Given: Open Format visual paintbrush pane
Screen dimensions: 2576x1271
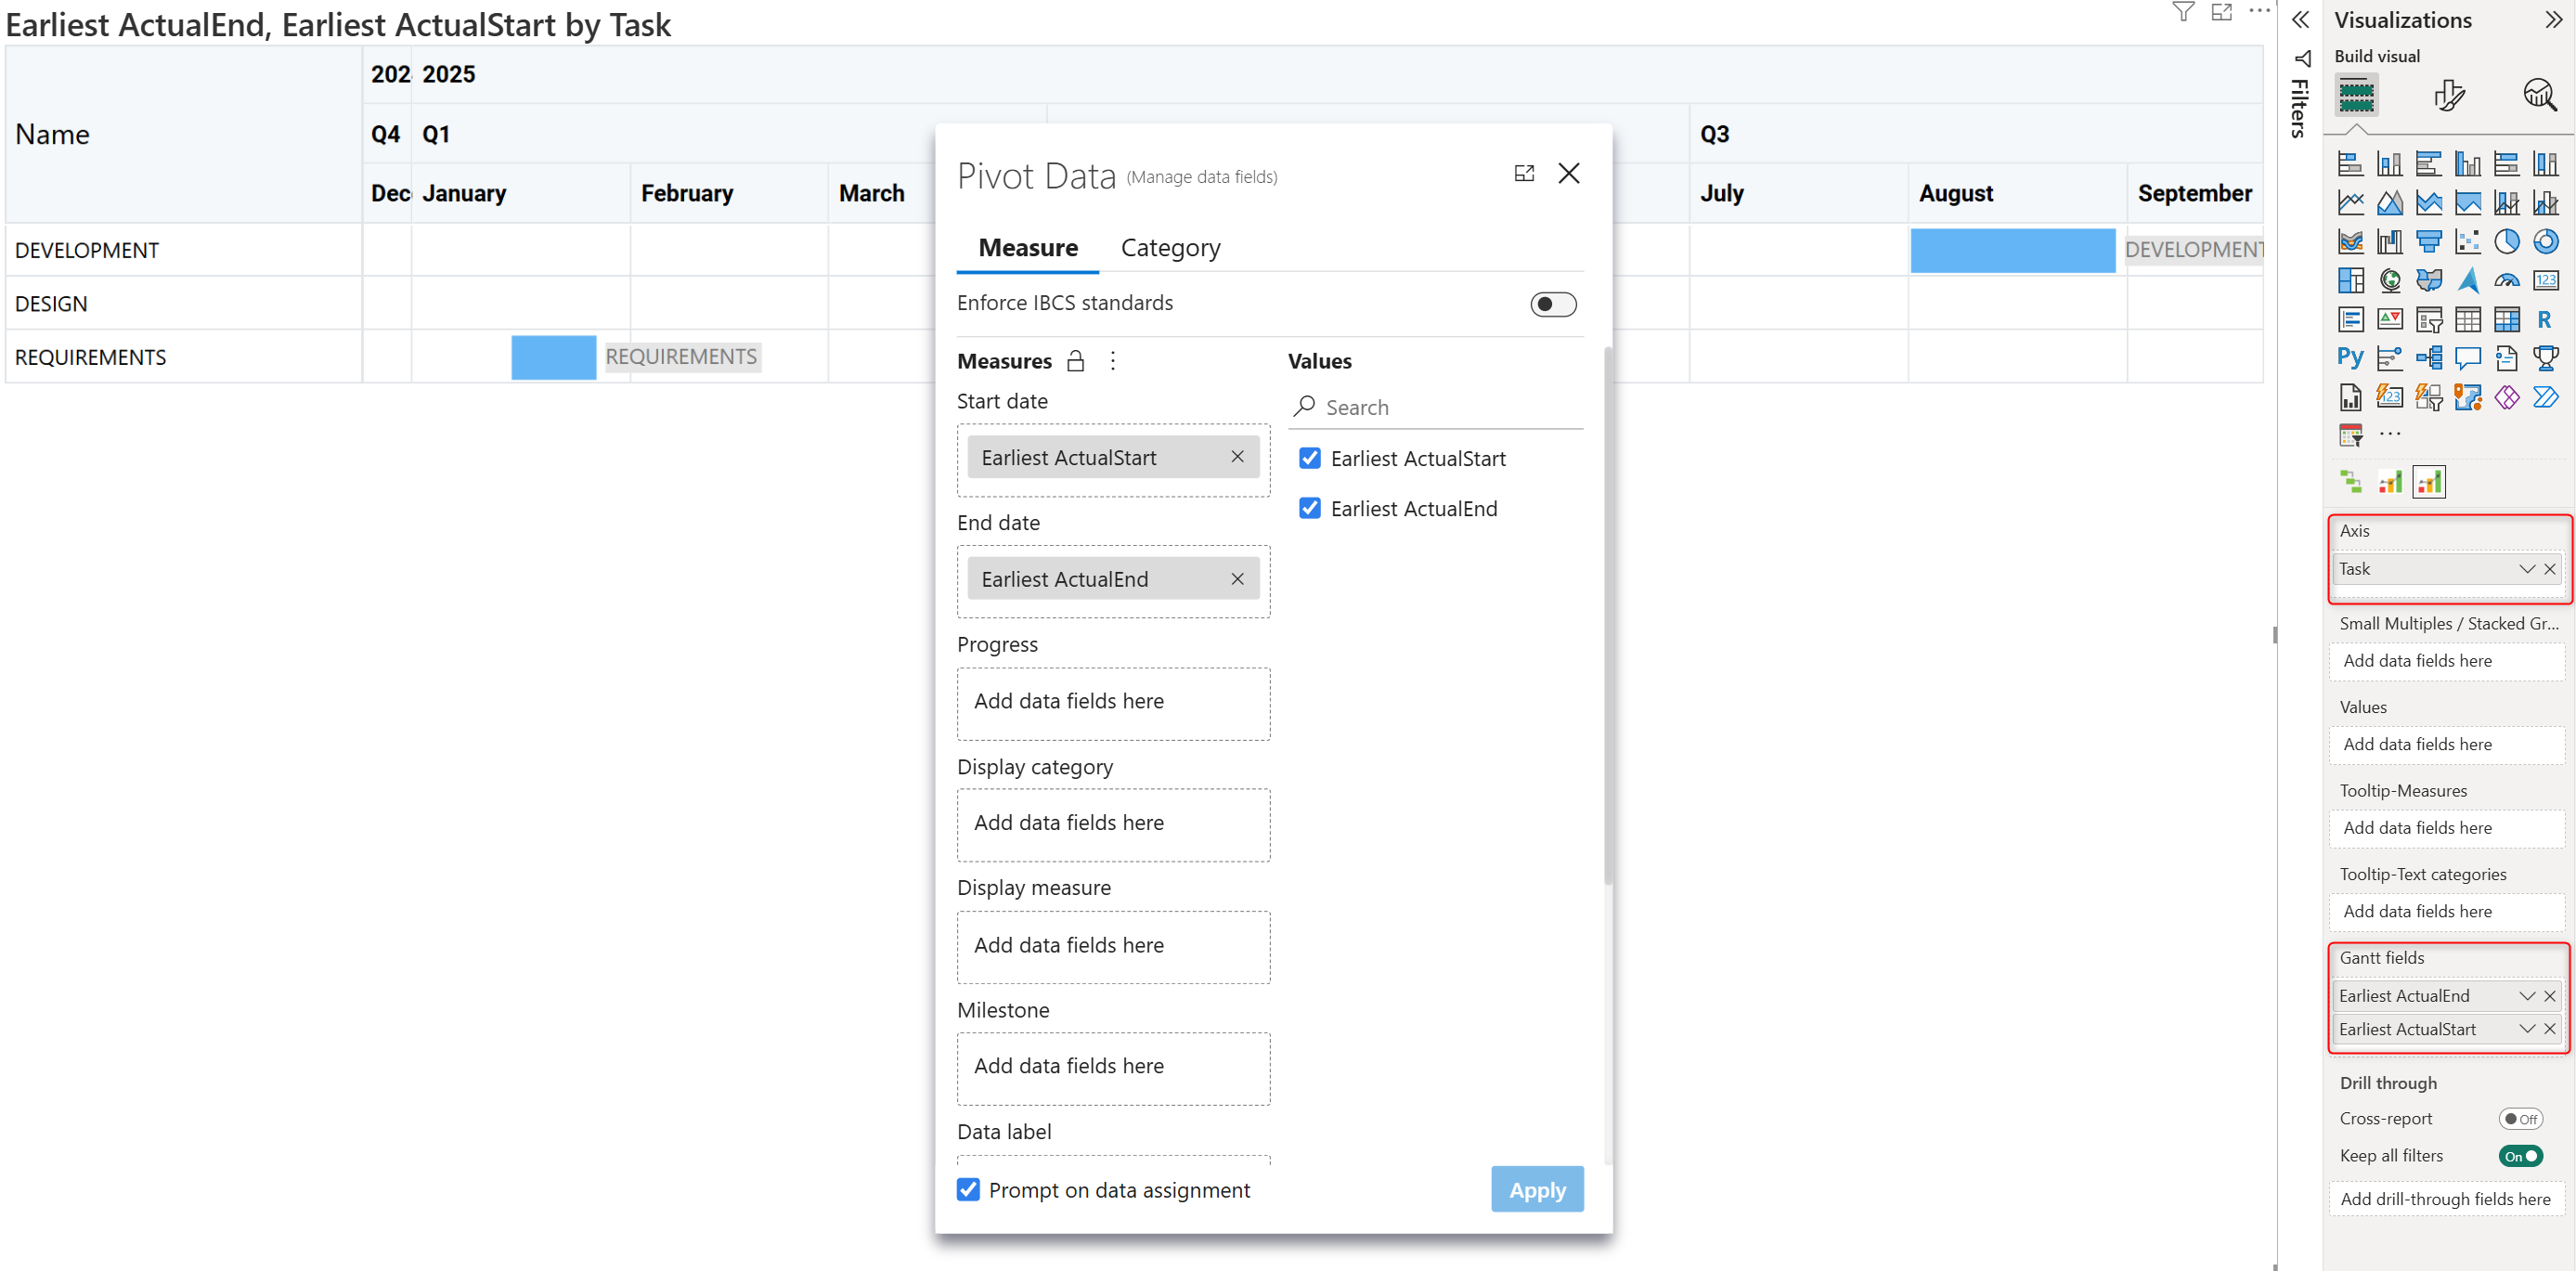Looking at the screenshot, I should tap(2448, 95).
